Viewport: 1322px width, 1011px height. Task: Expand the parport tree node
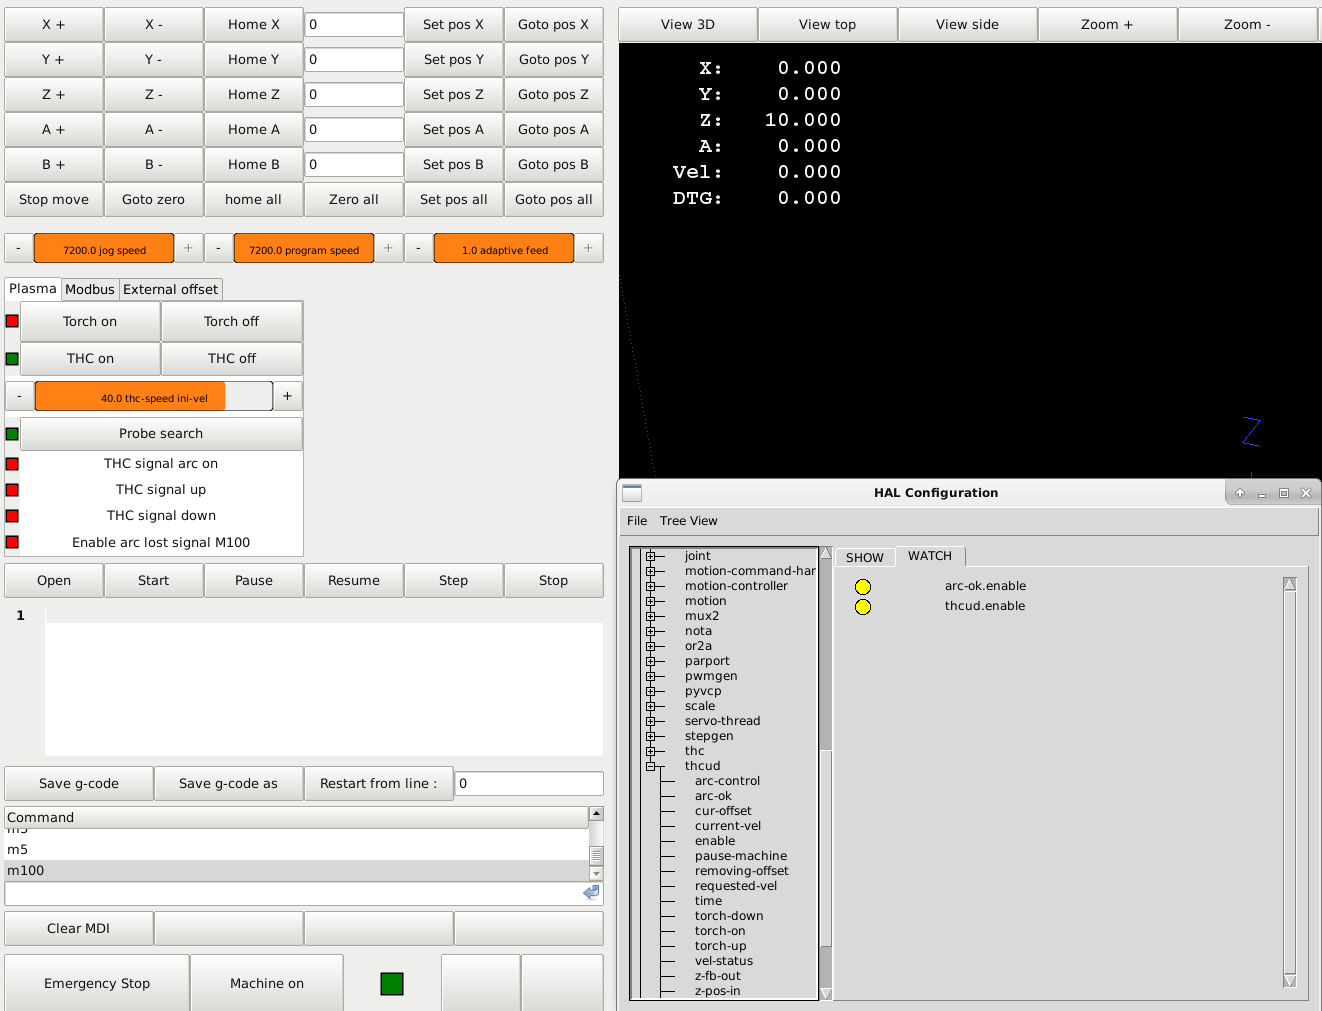[x=650, y=661]
